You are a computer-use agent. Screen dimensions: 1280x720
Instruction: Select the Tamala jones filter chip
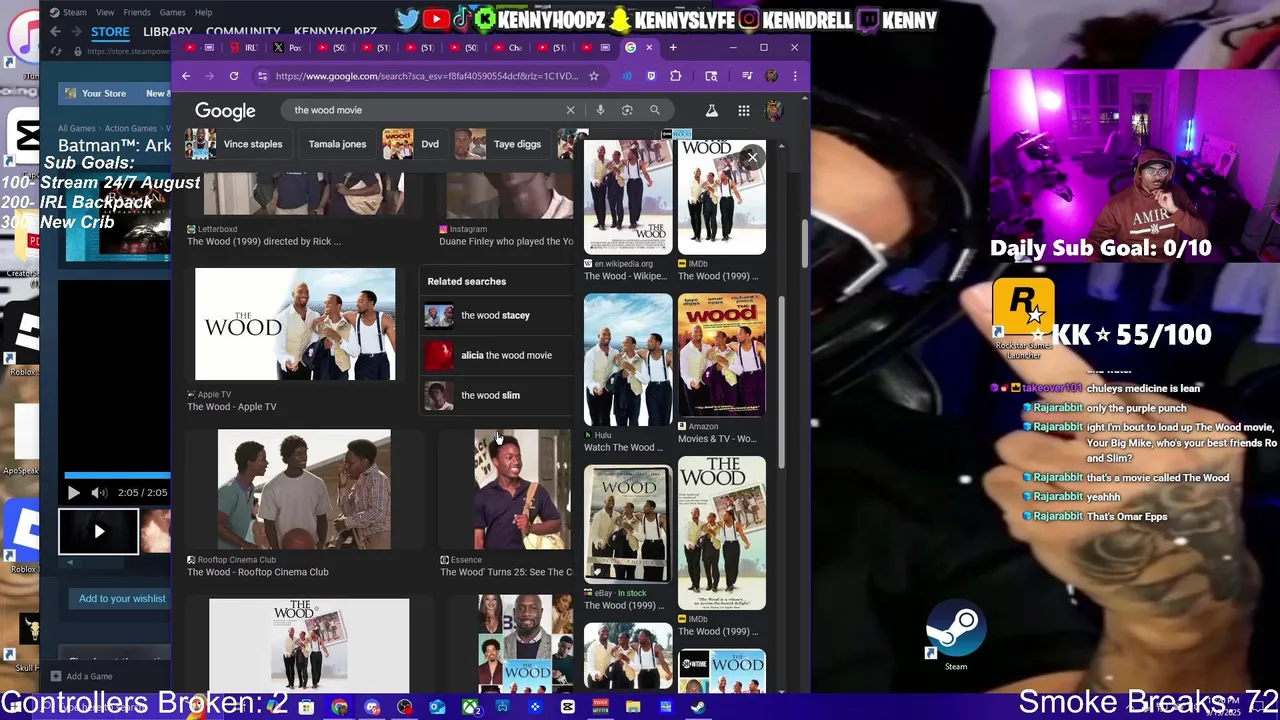coord(337,144)
